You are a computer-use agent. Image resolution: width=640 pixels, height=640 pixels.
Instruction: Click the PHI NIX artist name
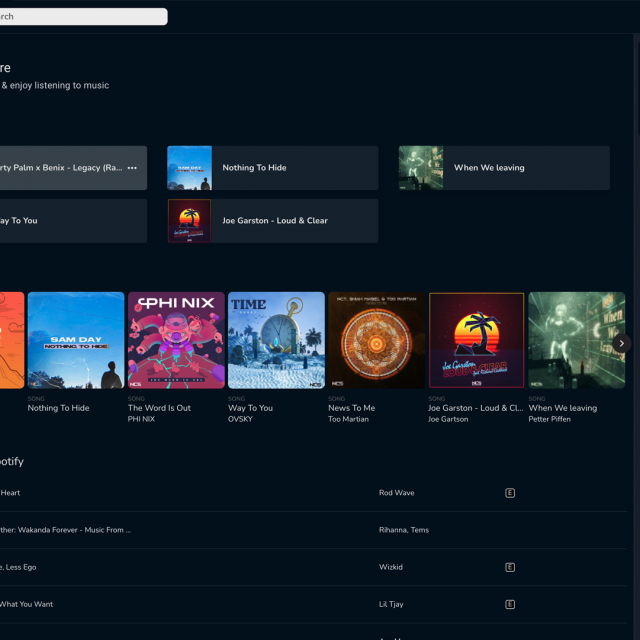coord(141,419)
